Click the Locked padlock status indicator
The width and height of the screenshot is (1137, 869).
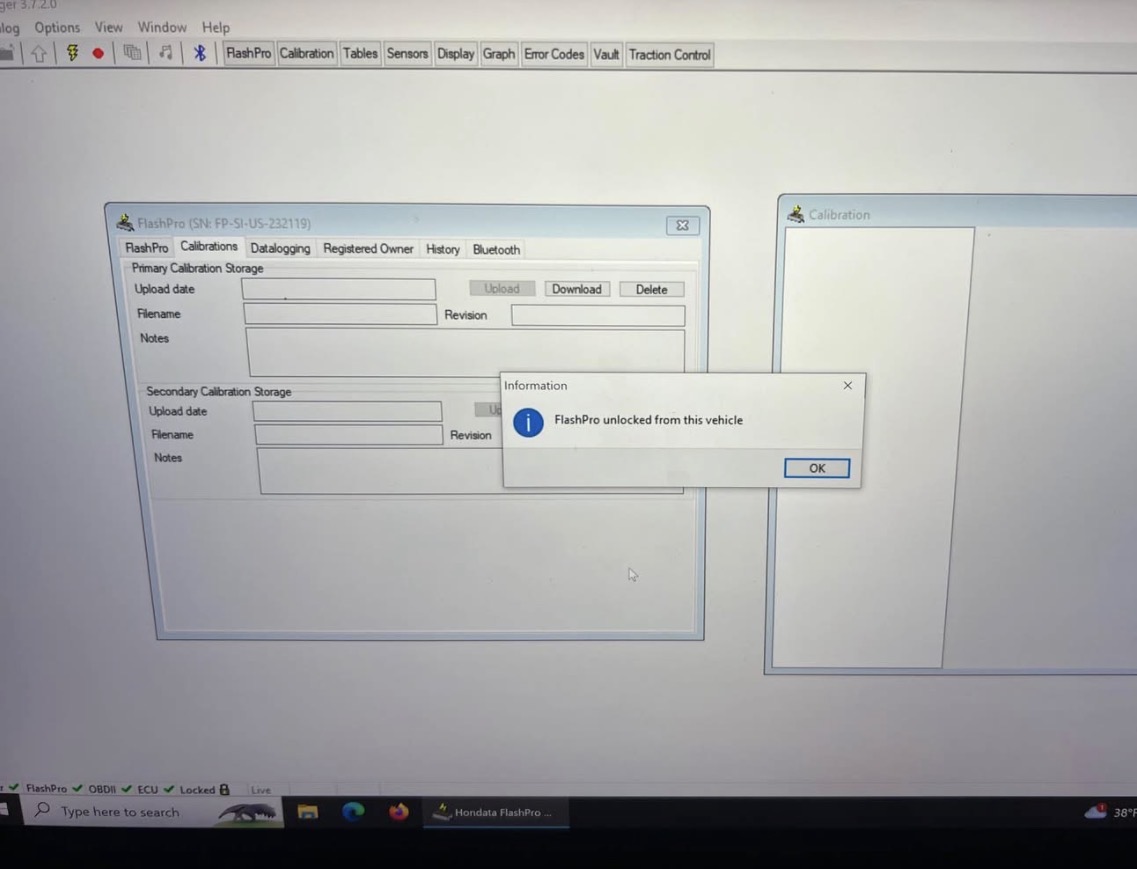coord(223,789)
